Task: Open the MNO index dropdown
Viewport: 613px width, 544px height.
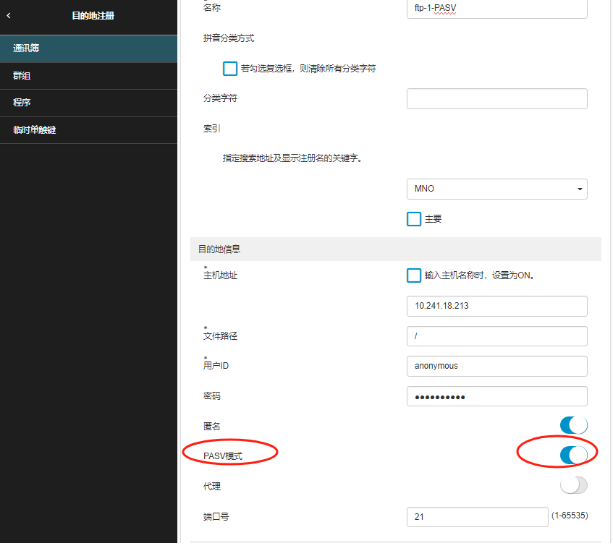Action: [x=496, y=189]
